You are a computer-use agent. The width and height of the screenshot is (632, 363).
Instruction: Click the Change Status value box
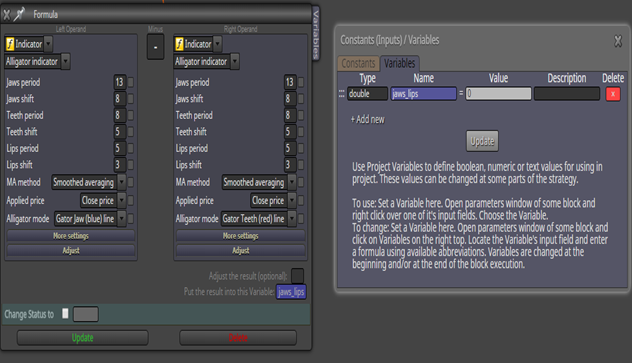[x=85, y=314]
